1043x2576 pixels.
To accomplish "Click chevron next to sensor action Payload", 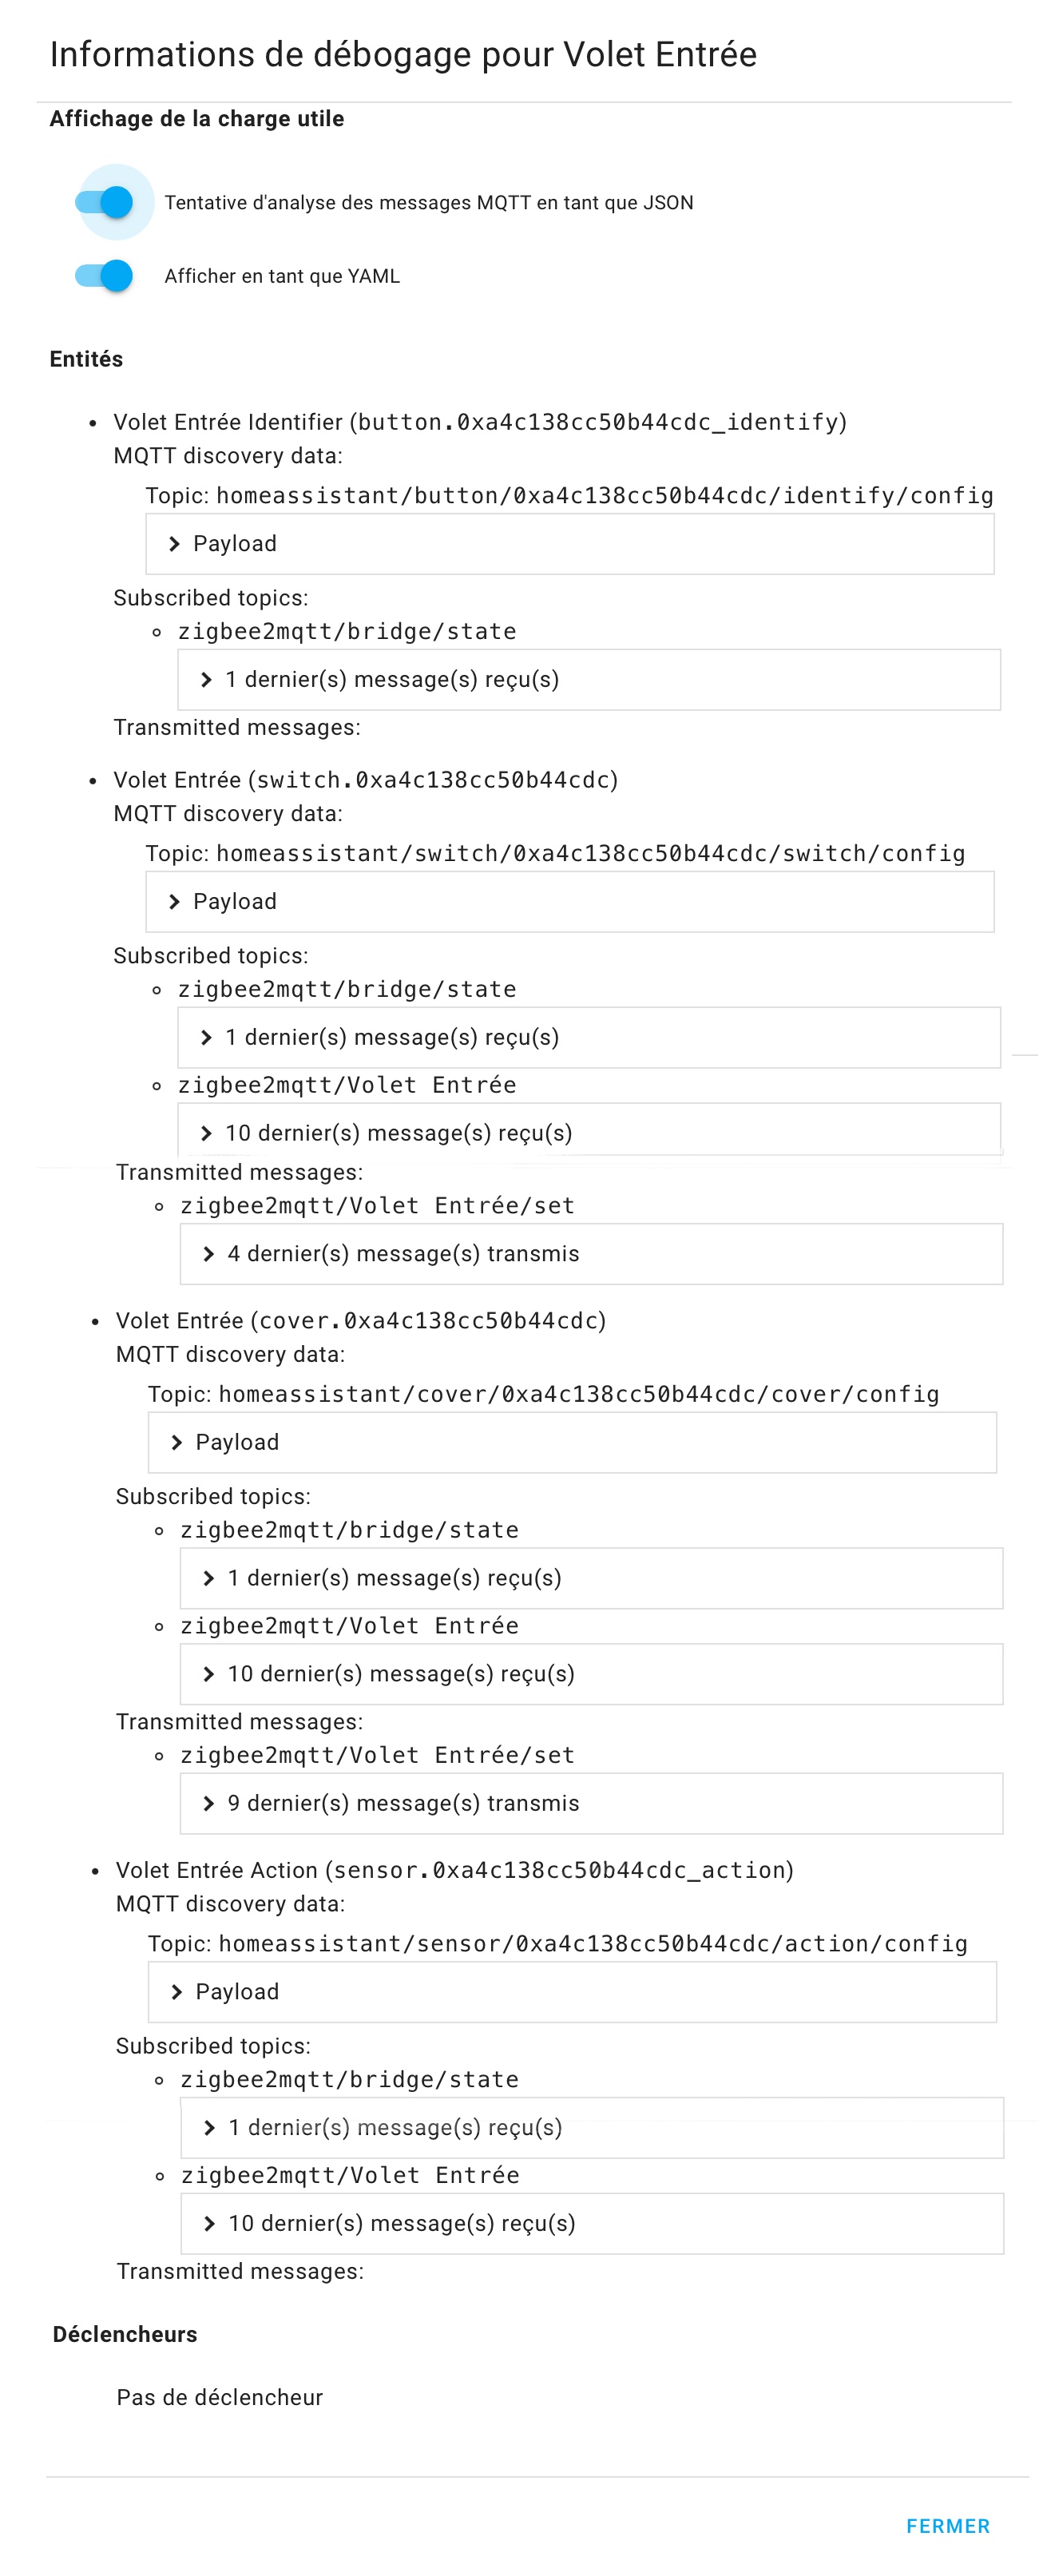I will (x=177, y=1992).
